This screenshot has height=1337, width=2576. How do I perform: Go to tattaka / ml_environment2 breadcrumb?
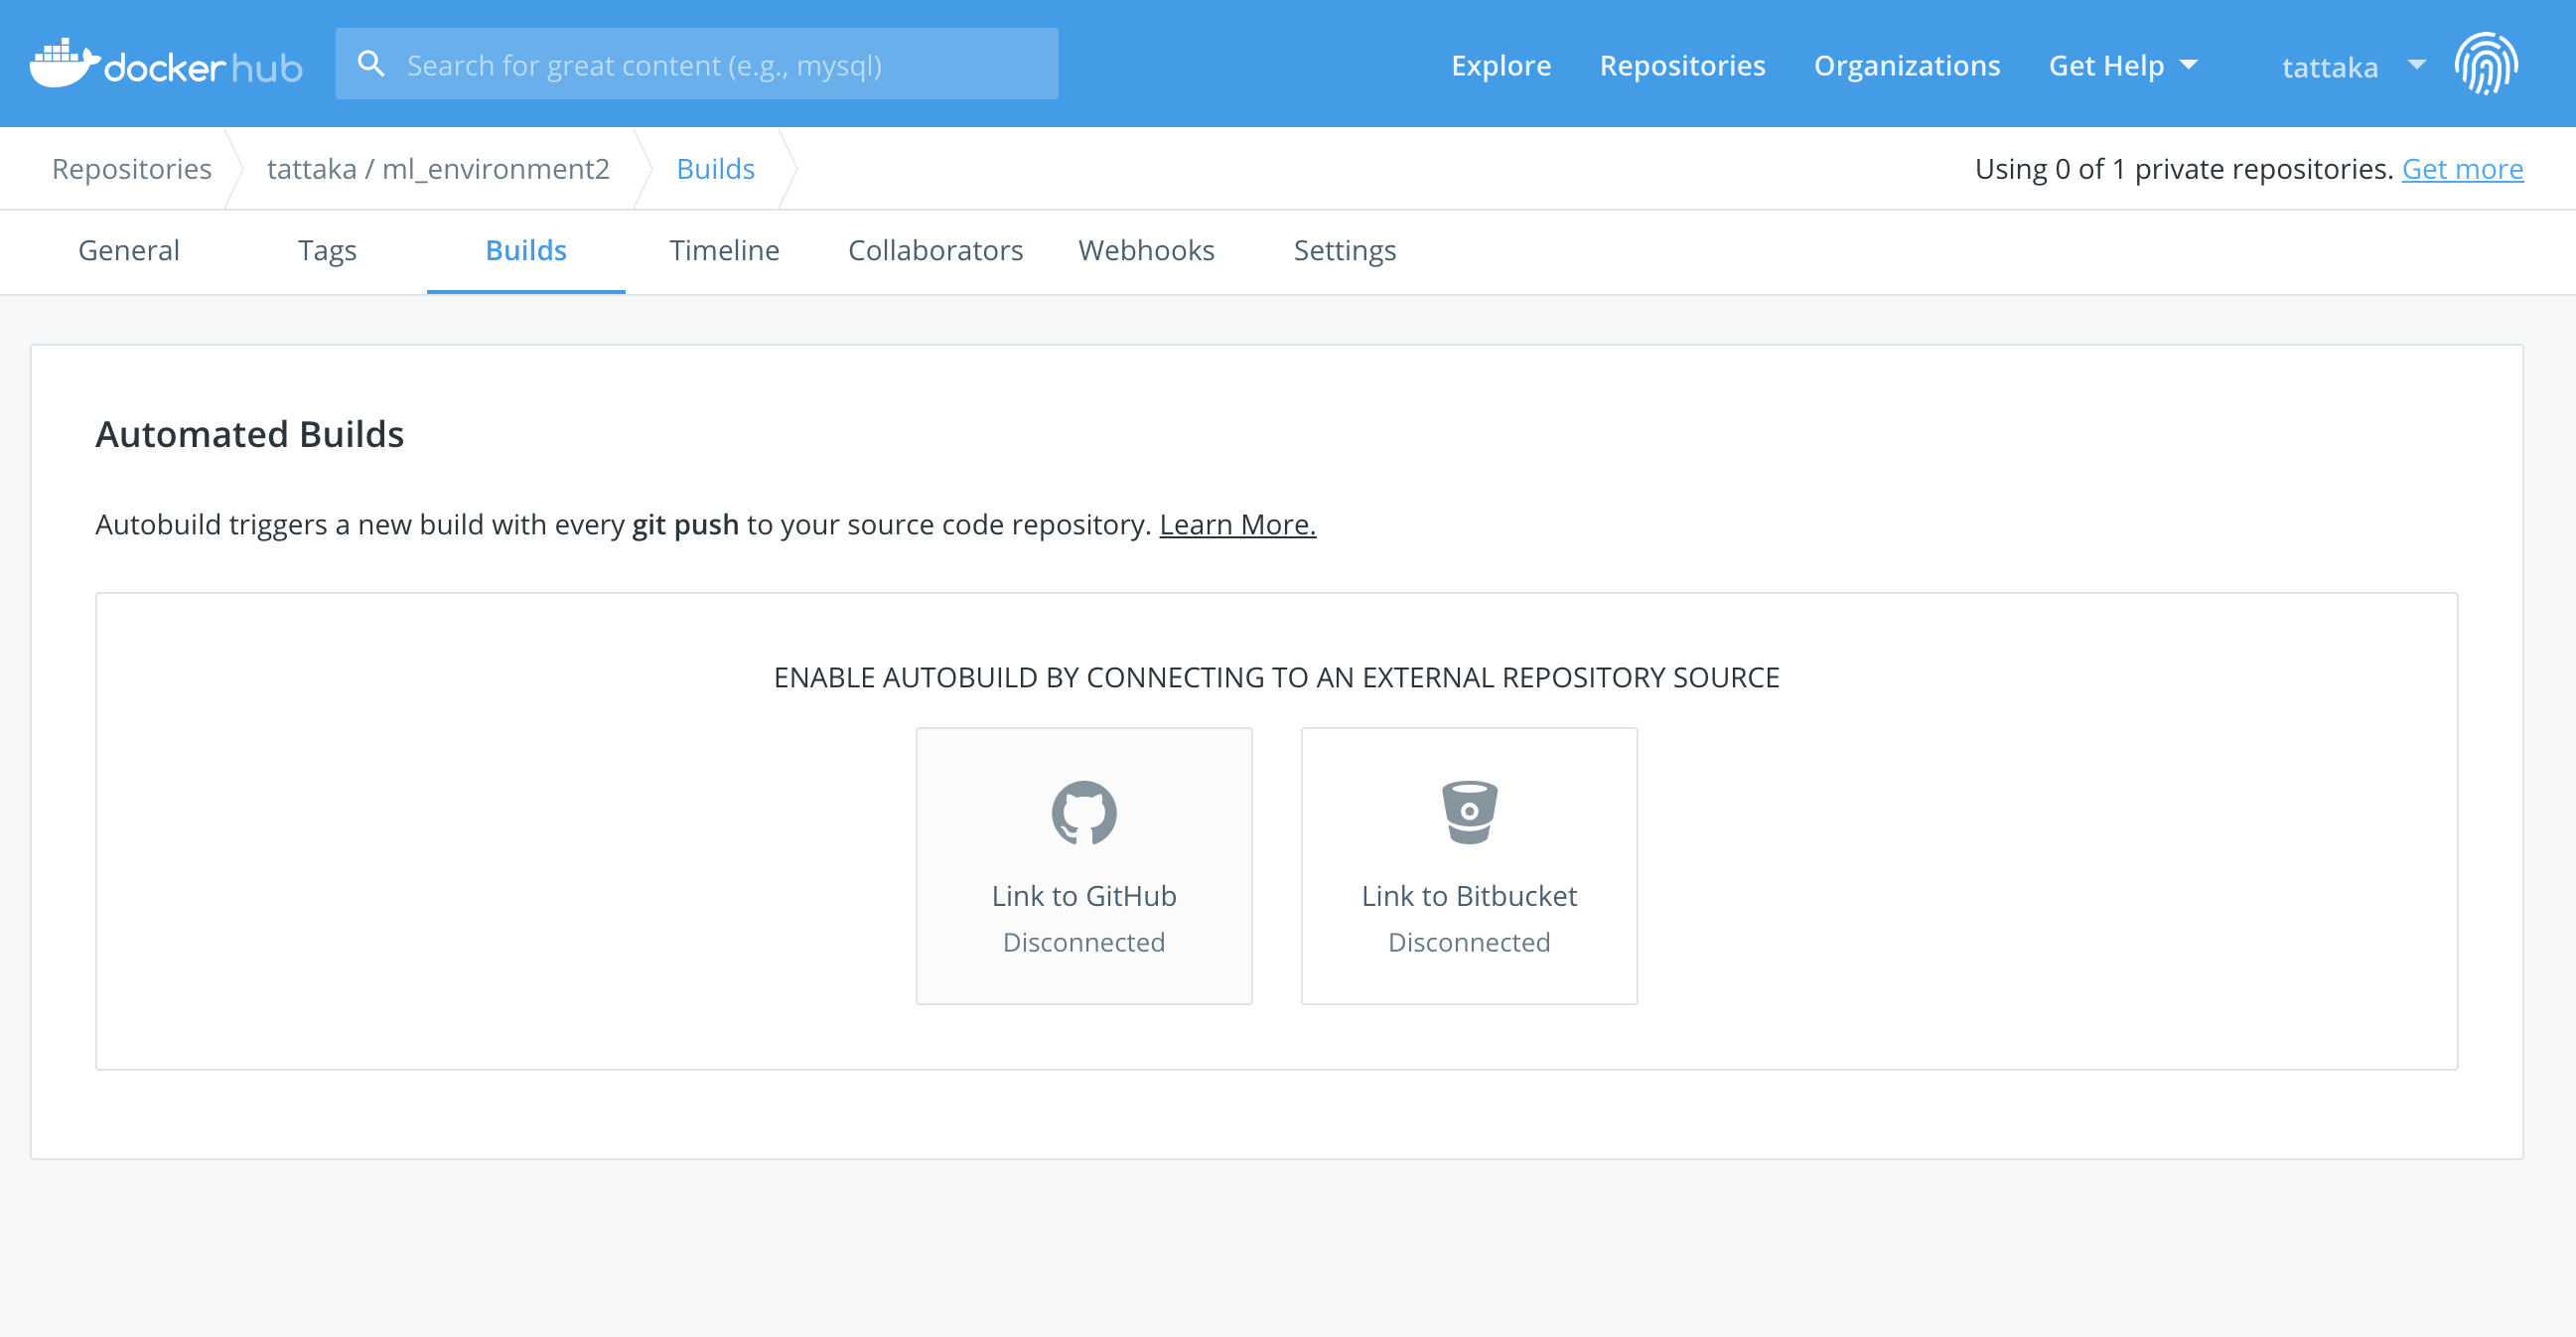coord(438,169)
